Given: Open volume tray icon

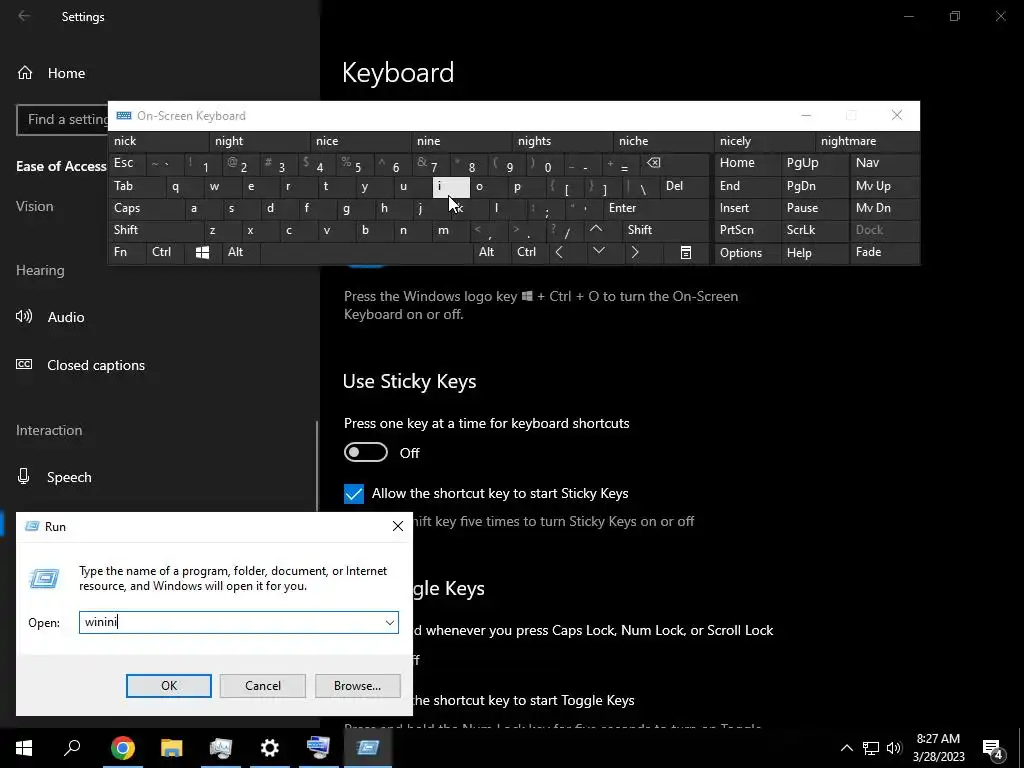Looking at the screenshot, I should point(894,748).
